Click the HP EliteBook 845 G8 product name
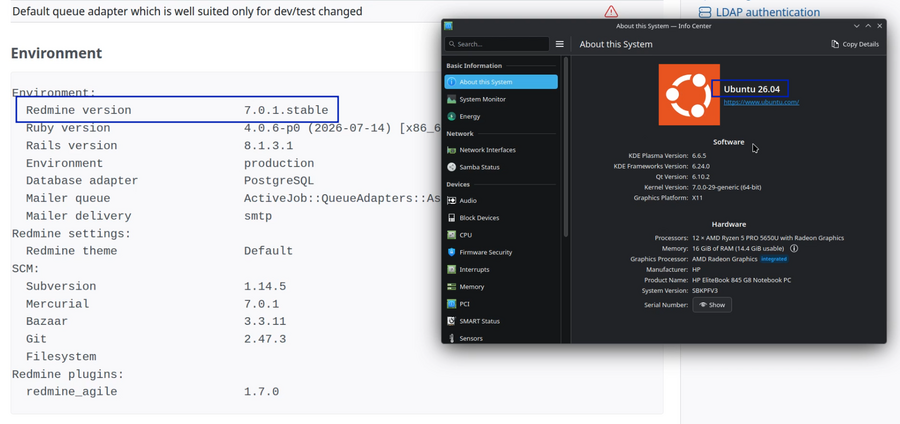The height and width of the screenshot is (424, 900). 742,280
